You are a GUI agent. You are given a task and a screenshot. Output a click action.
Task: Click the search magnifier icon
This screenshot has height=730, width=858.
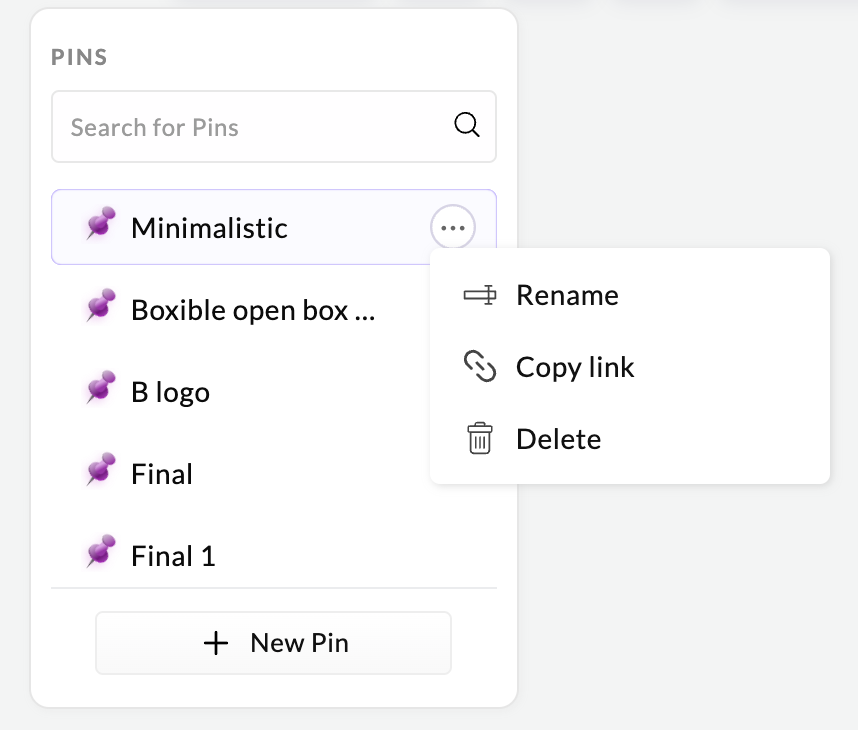[x=467, y=125]
